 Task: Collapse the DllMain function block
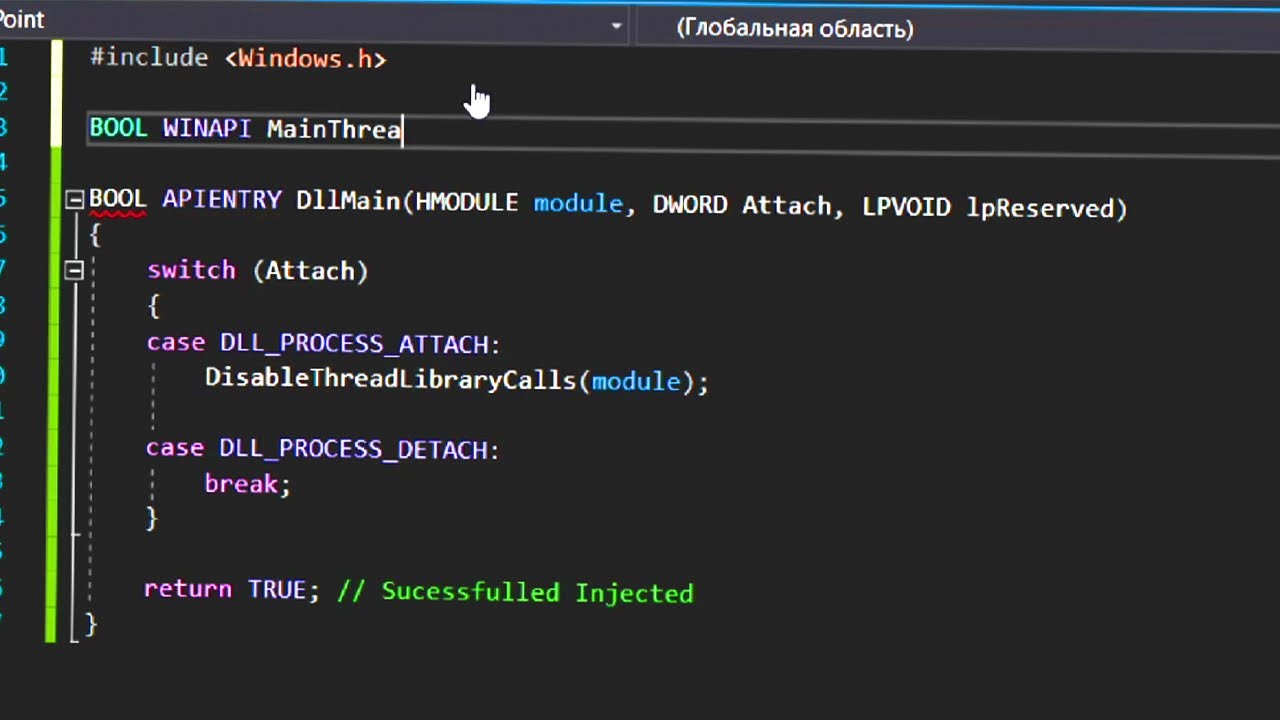click(74, 200)
